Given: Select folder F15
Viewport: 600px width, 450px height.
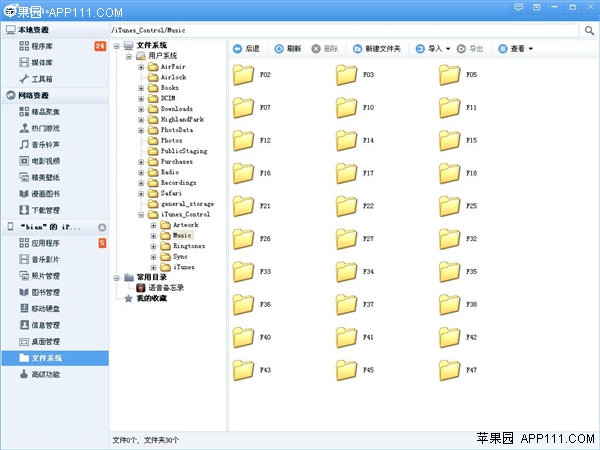Looking at the screenshot, I should click(x=458, y=140).
